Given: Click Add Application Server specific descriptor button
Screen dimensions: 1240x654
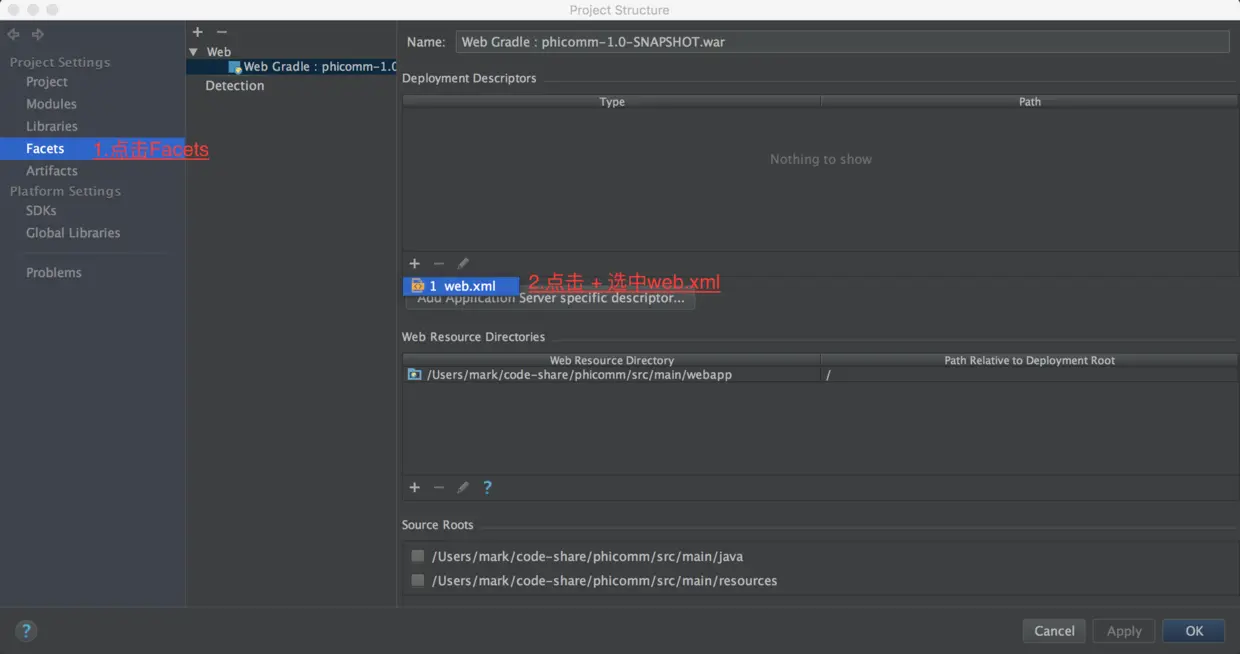Looking at the screenshot, I should tap(550, 298).
